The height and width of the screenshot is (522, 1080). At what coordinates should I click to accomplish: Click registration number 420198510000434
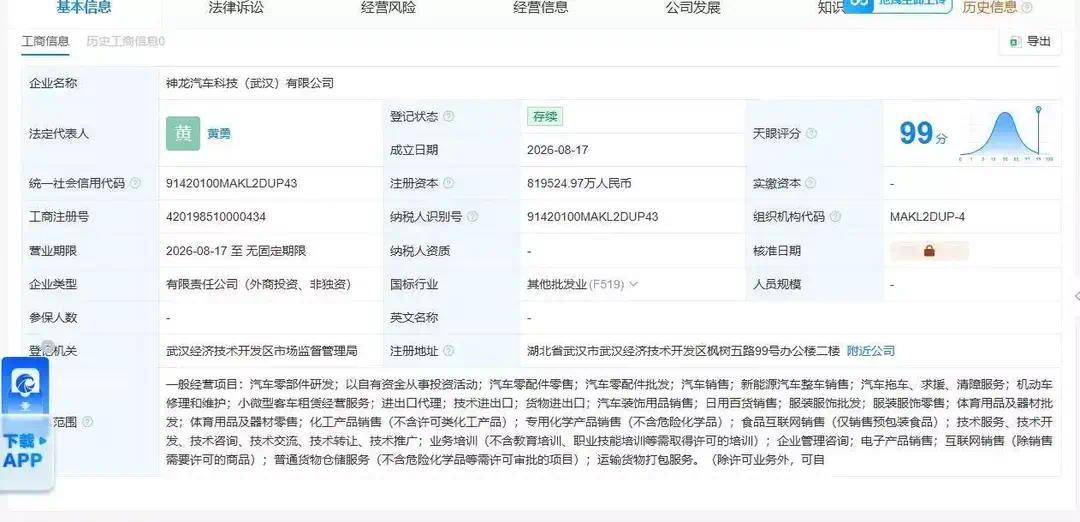coord(216,217)
